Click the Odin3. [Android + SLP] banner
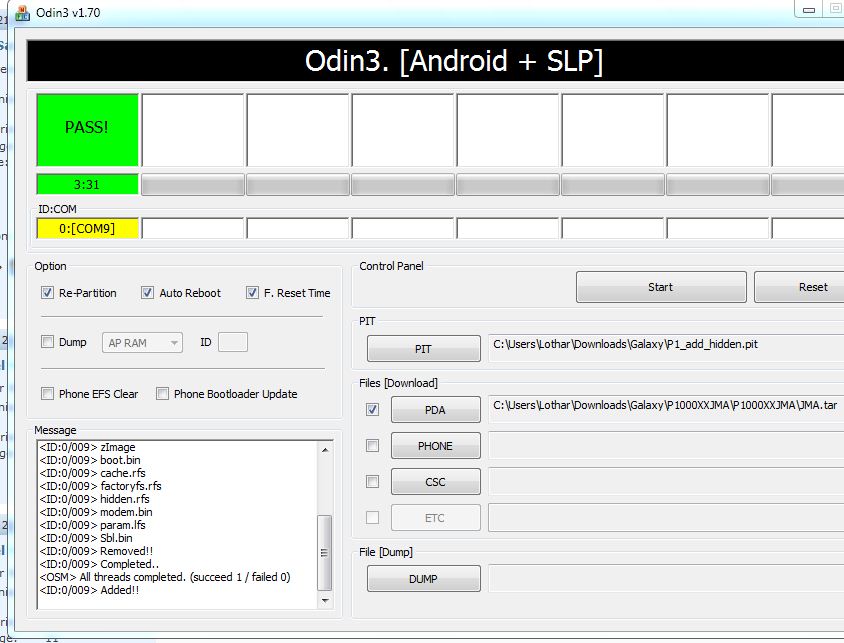The height and width of the screenshot is (643, 844). click(435, 61)
